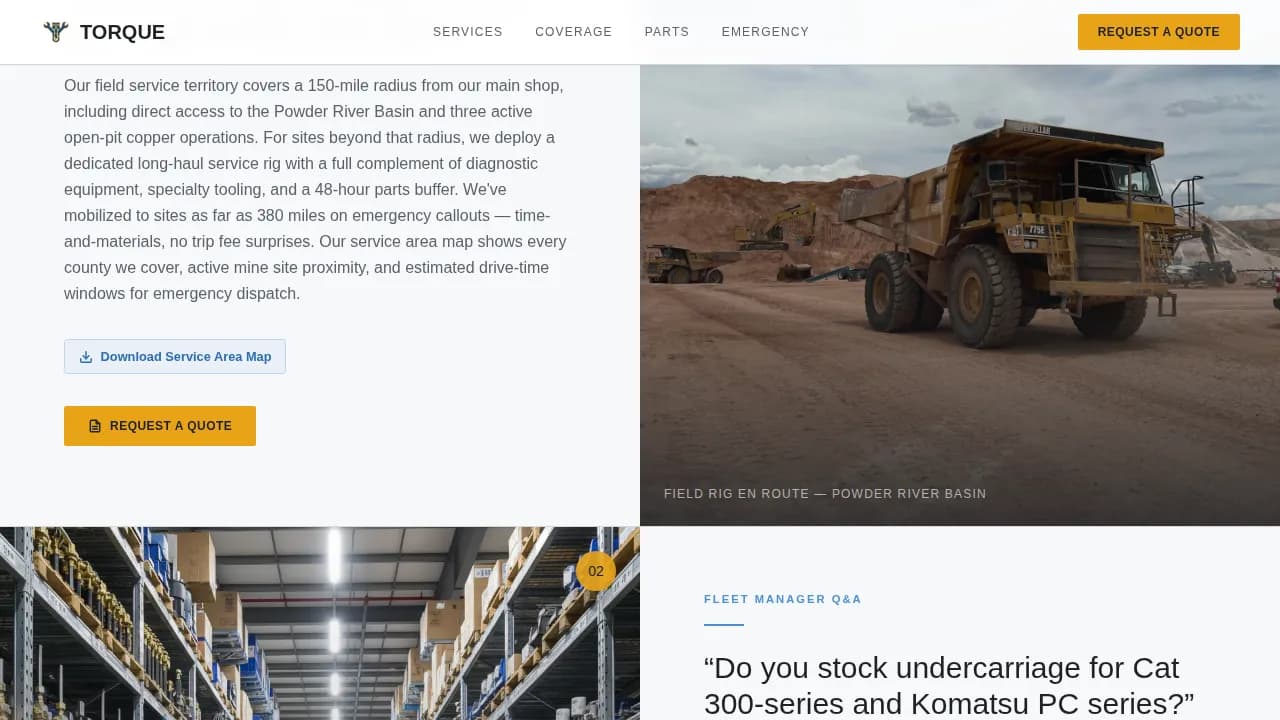Open the SERVICES menu item

pos(467,31)
